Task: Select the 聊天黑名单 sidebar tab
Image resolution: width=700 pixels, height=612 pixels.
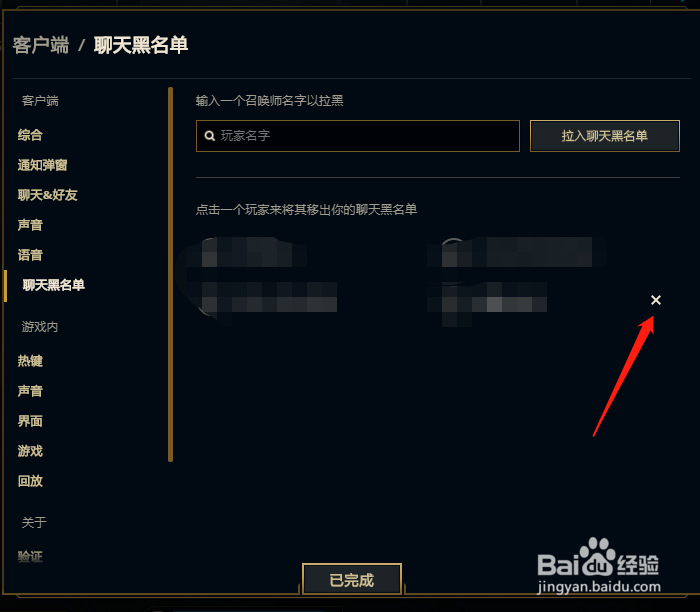Action: (x=54, y=285)
